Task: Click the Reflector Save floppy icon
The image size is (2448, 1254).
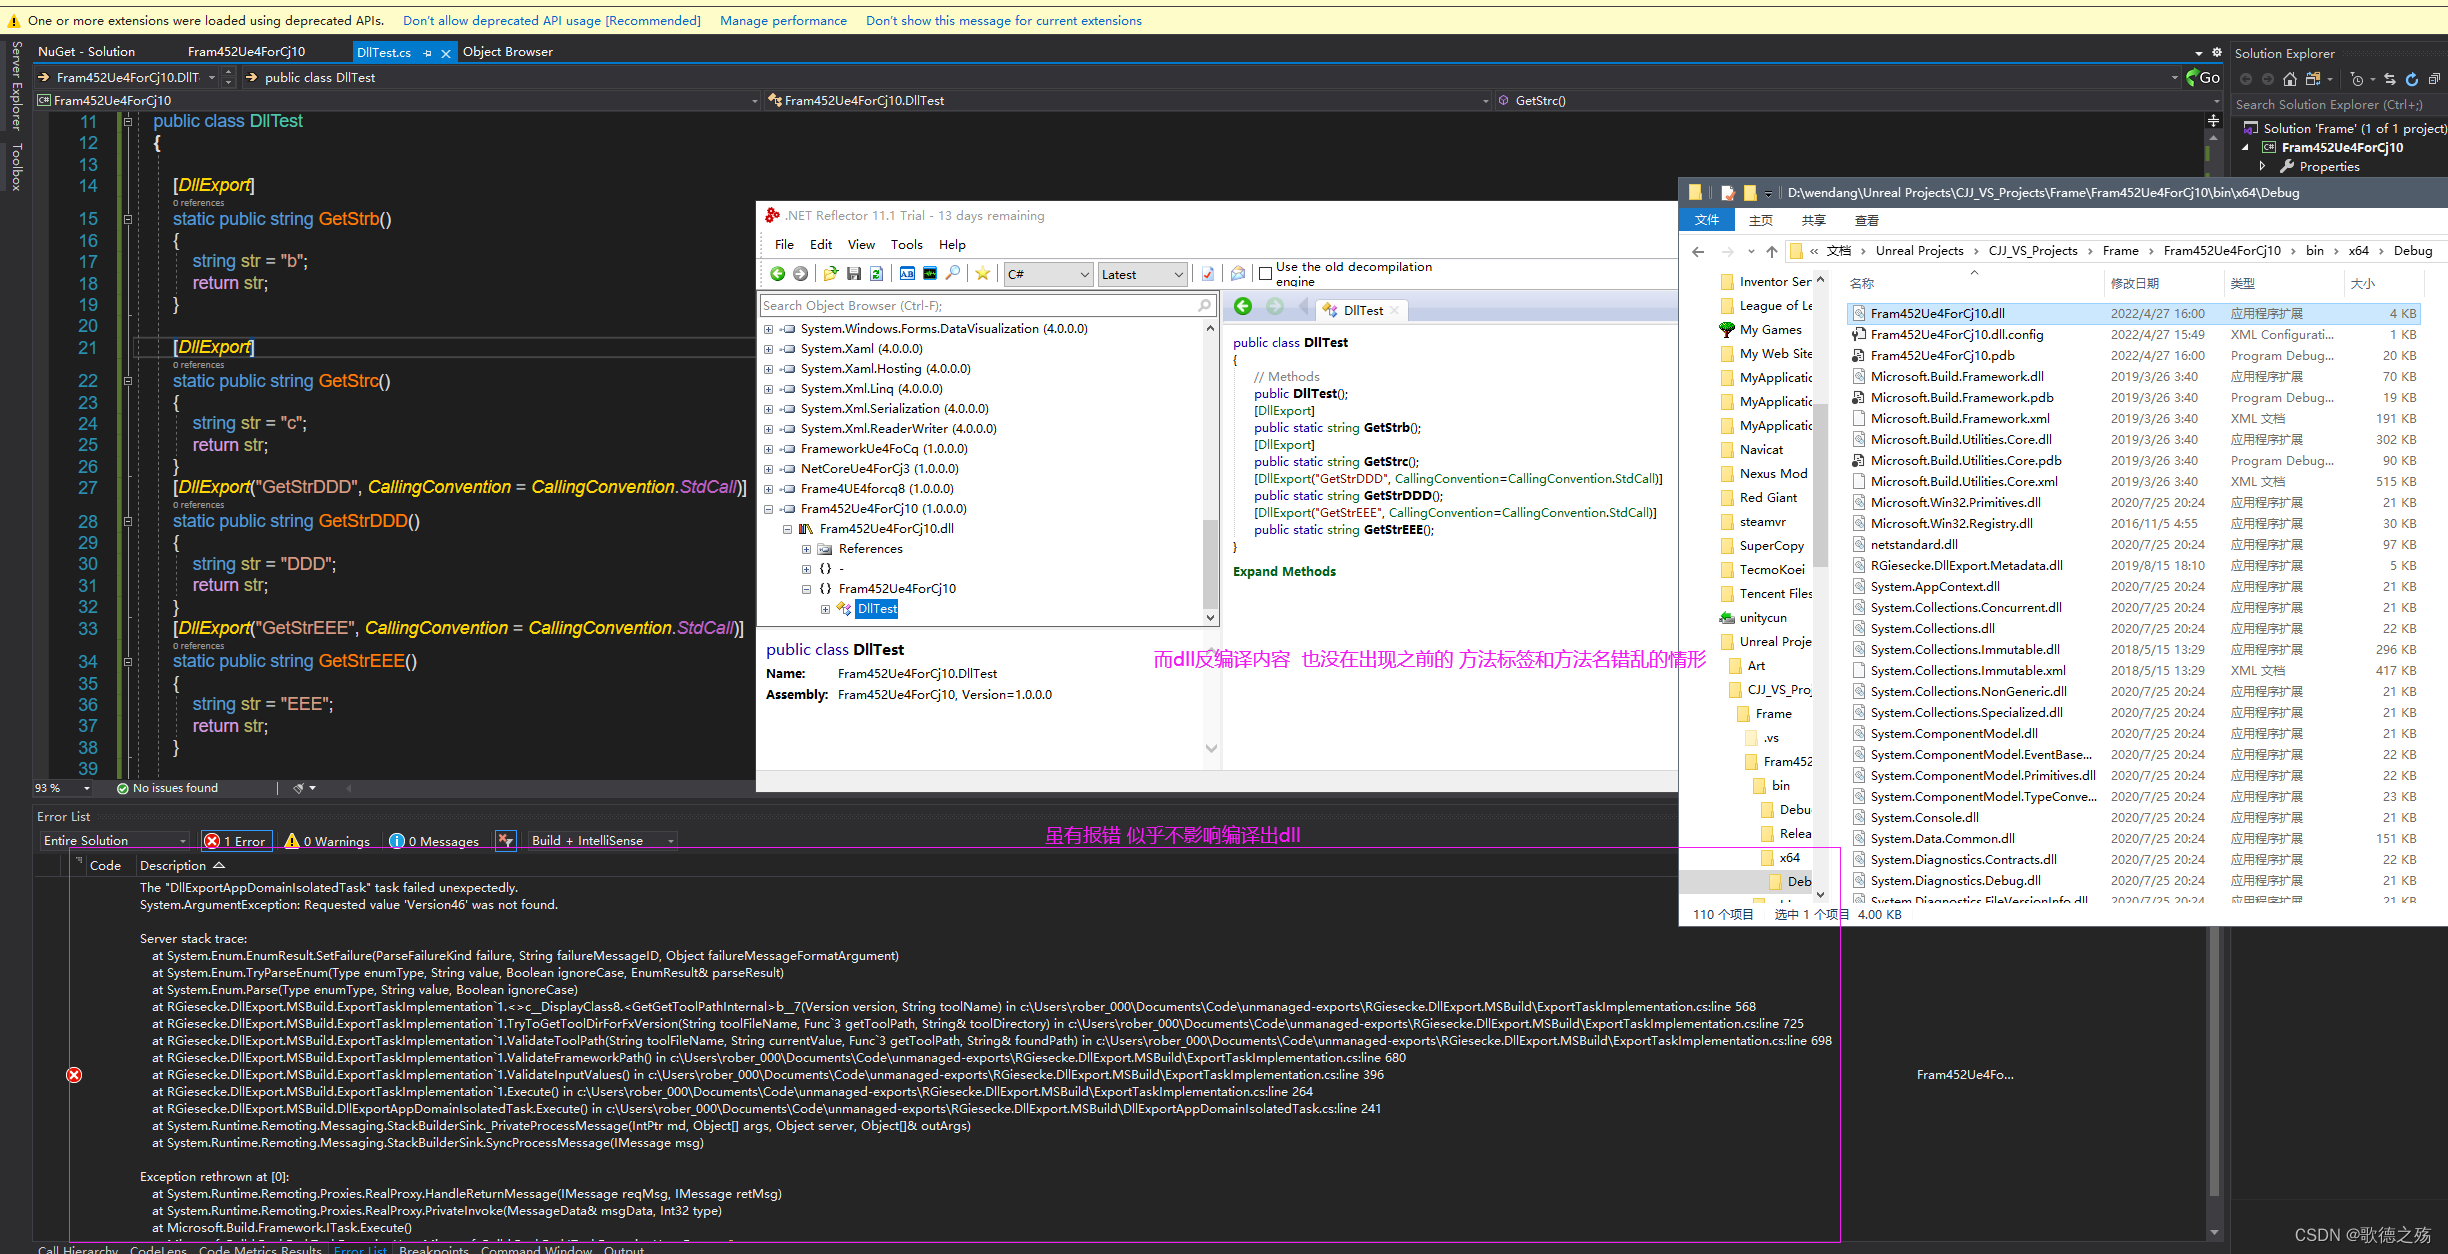Action: [853, 274]
